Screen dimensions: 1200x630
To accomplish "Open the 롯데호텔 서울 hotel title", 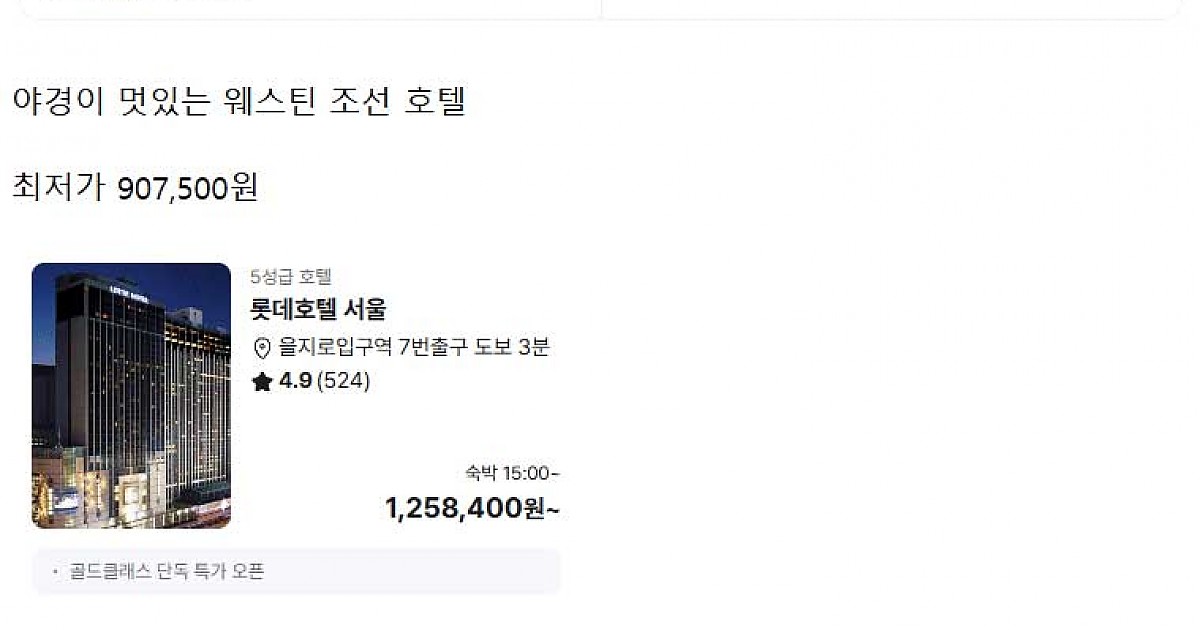I will 318,309.
